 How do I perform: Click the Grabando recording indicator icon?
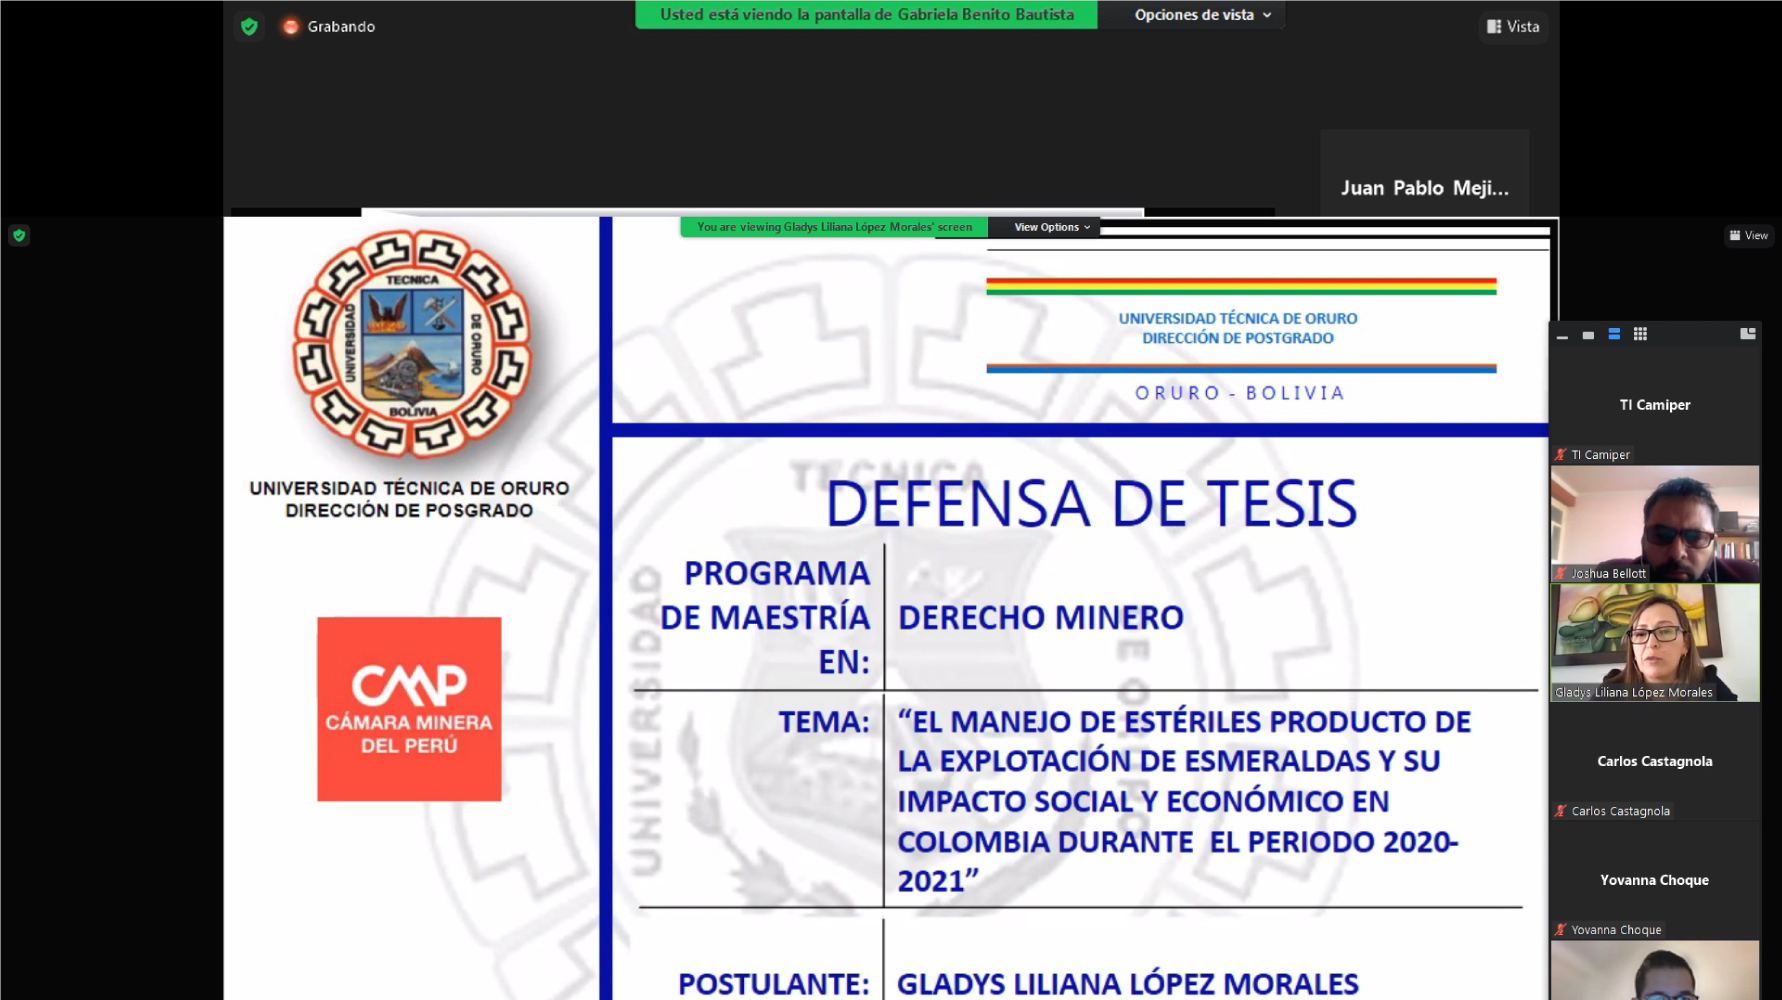pyautogui.click(x=290, y=27)
